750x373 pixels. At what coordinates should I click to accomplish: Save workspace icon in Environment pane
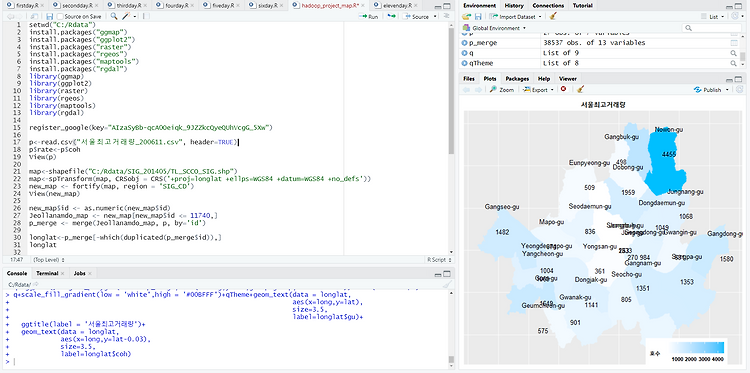point(478,16)
